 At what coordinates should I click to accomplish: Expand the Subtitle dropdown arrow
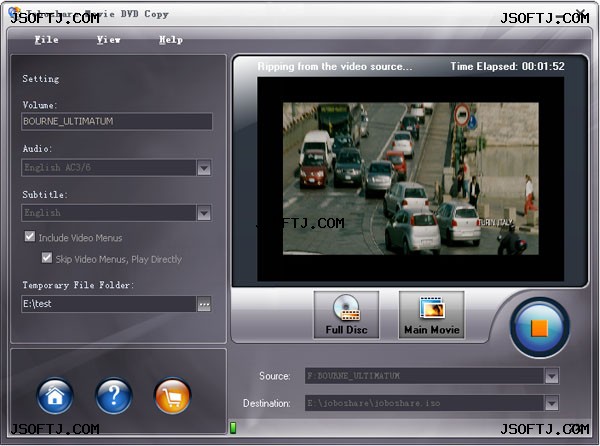click(x=204, y=213)
